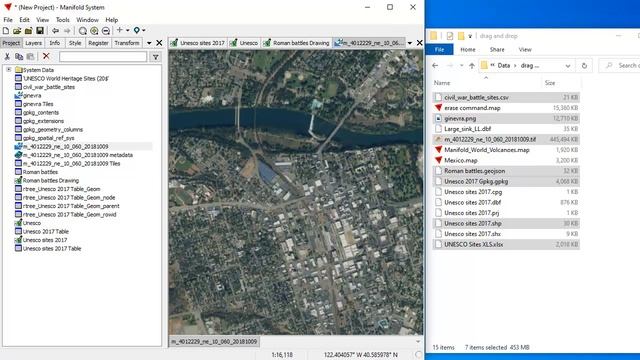This screenshot has height=360, width=640.
Task: Click the Paste icon in Project pane
Action: (x=30, y=57)
